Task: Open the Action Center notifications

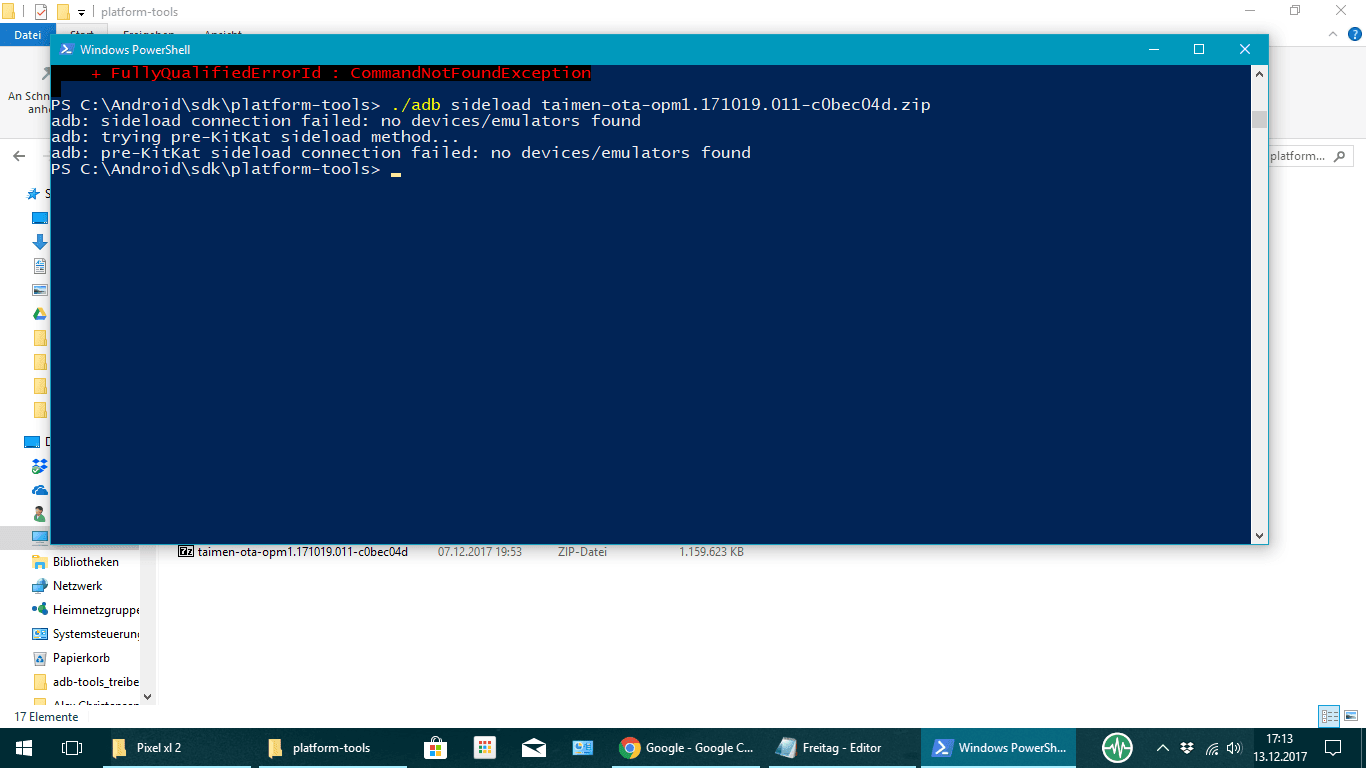Action: pyautogui.click(x=1333, y=747)
